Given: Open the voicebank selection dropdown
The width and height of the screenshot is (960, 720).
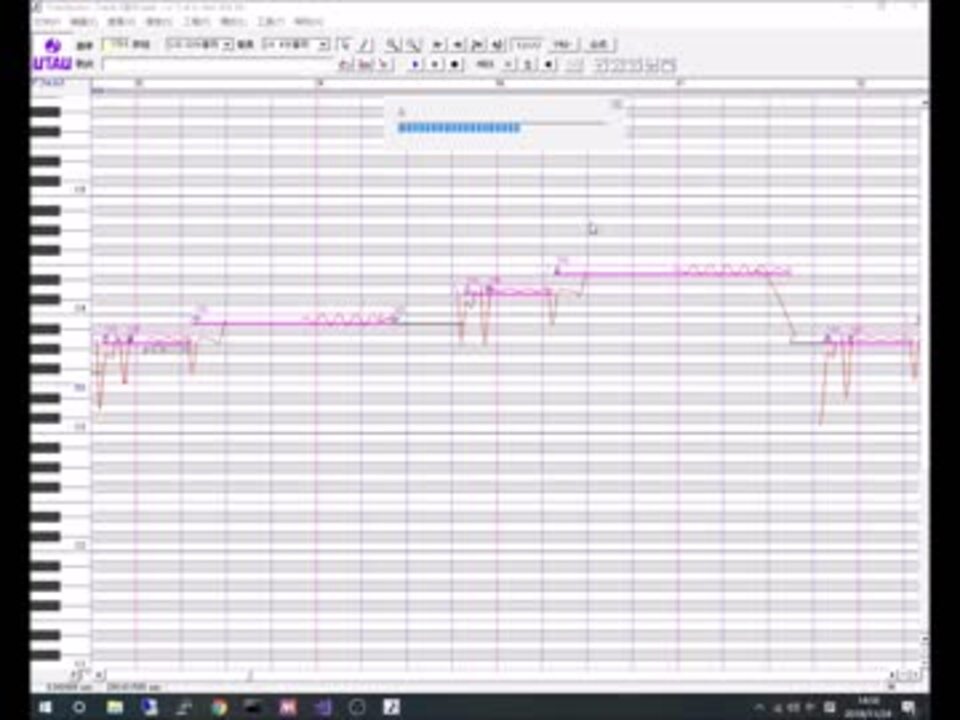Looking at the screenshot, I should point(226,43).
